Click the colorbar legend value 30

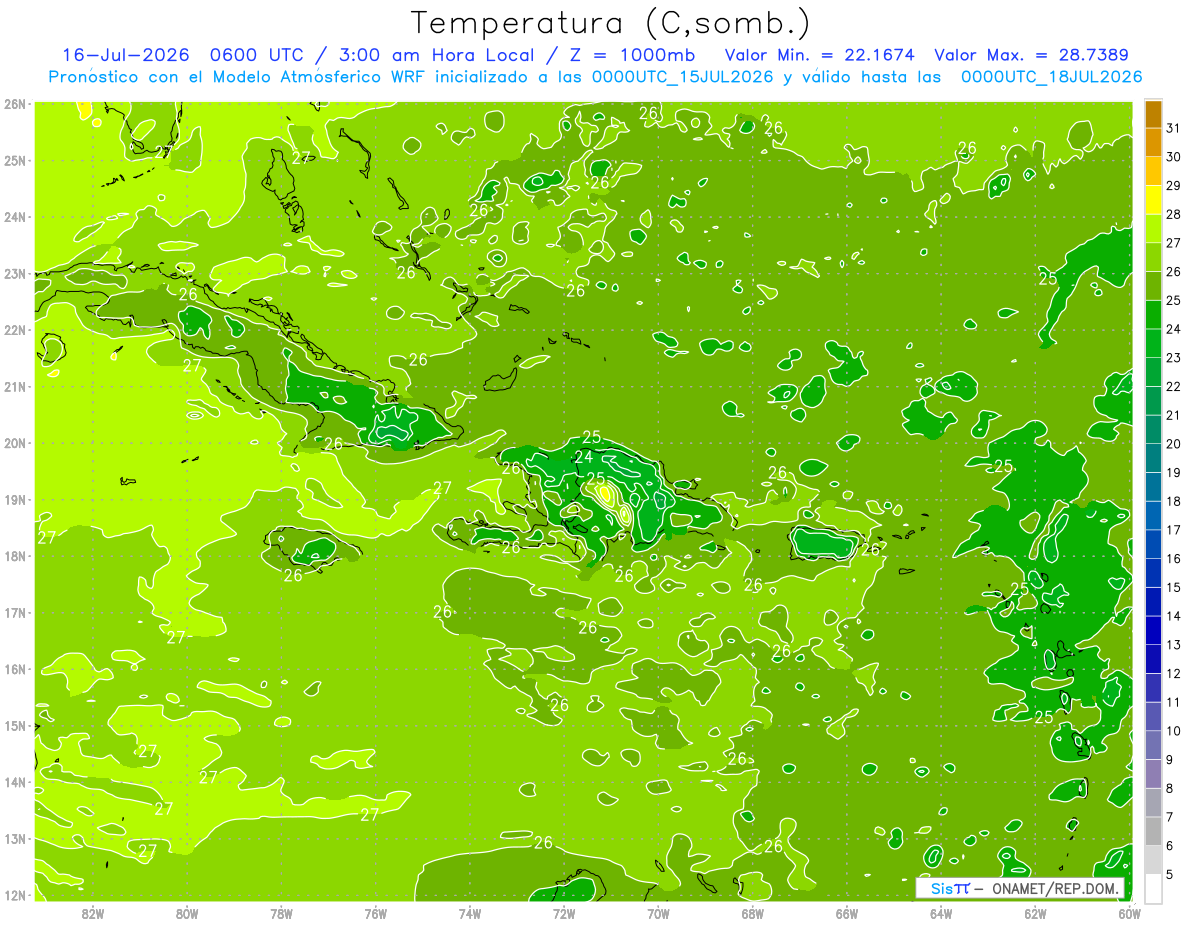tap(1173, 157)
